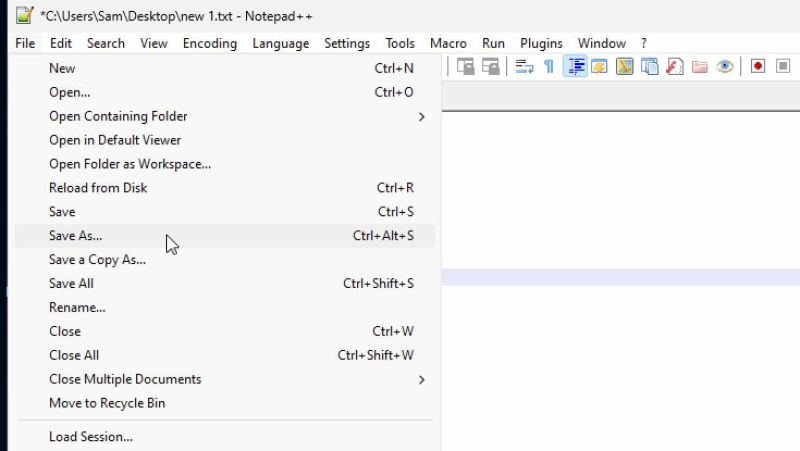Image resolution: width=800 pixels, height=451 pixels.
Task: Select Open in Default Viewer
Action: coord(224,140)
